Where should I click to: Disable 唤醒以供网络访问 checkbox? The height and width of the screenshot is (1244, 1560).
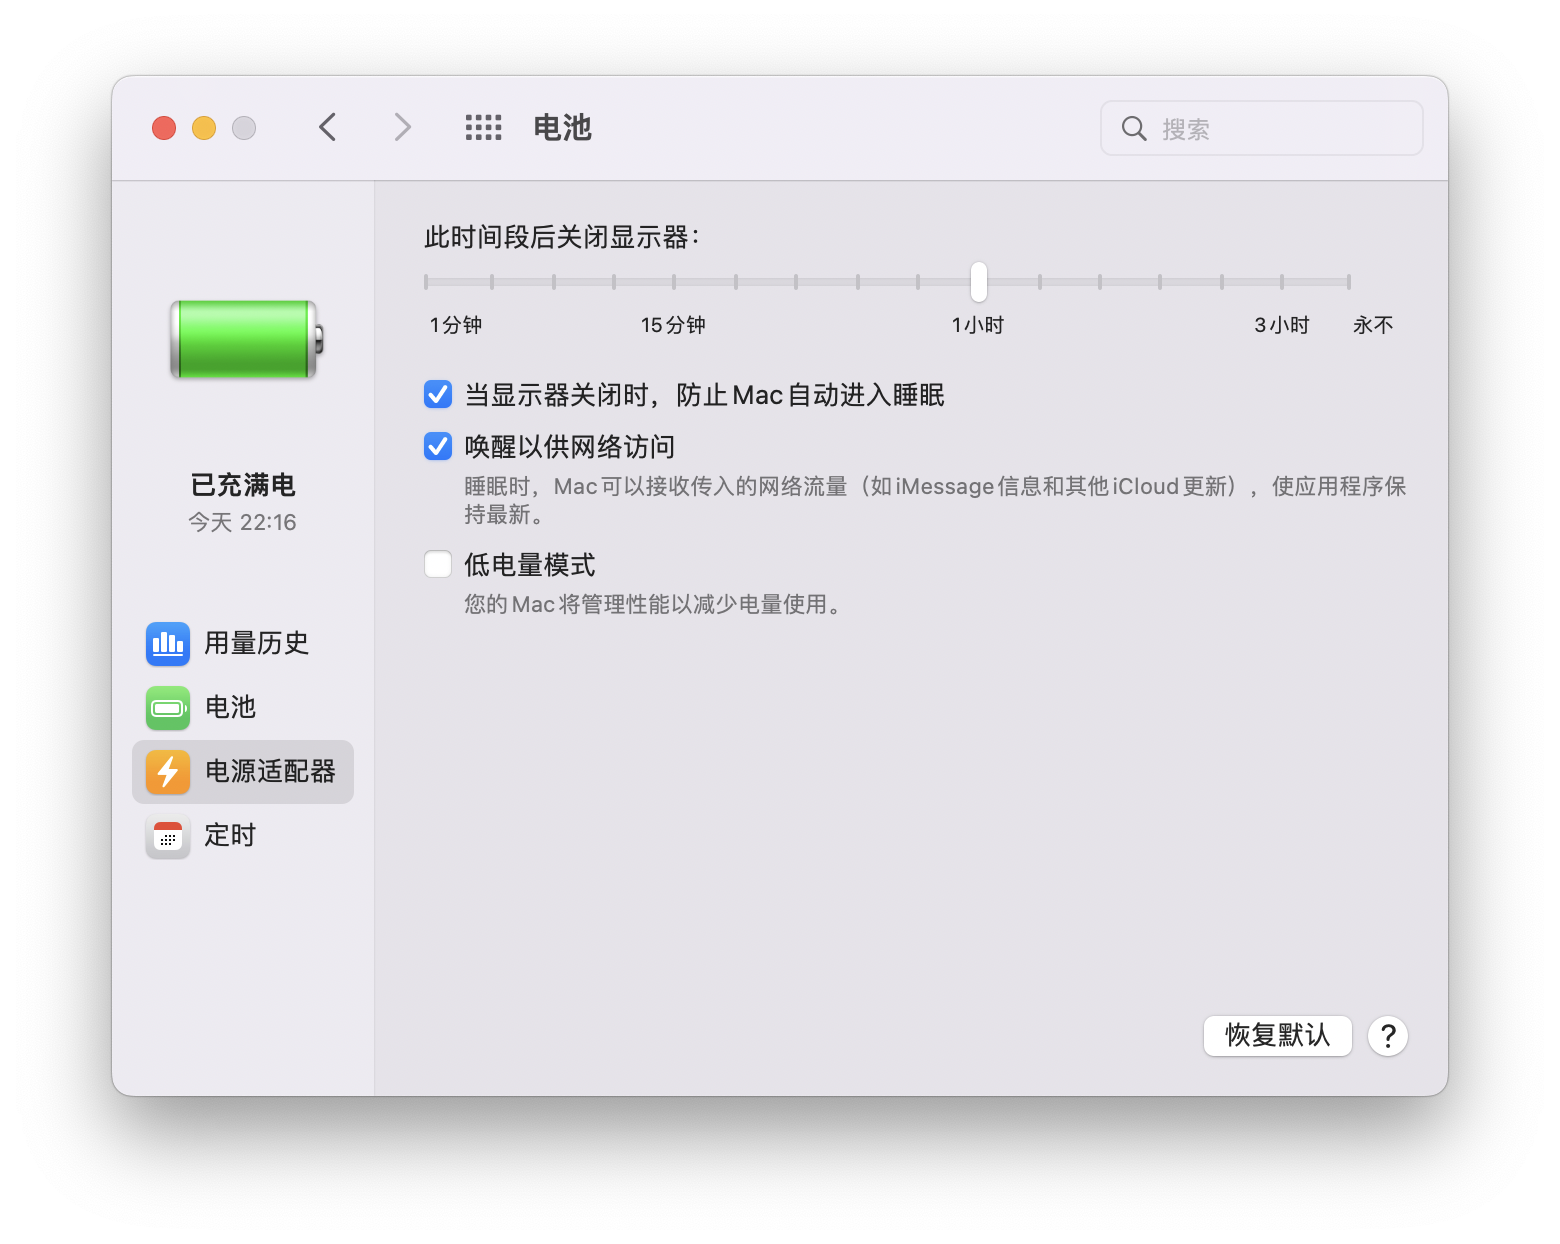click(438, 446)
